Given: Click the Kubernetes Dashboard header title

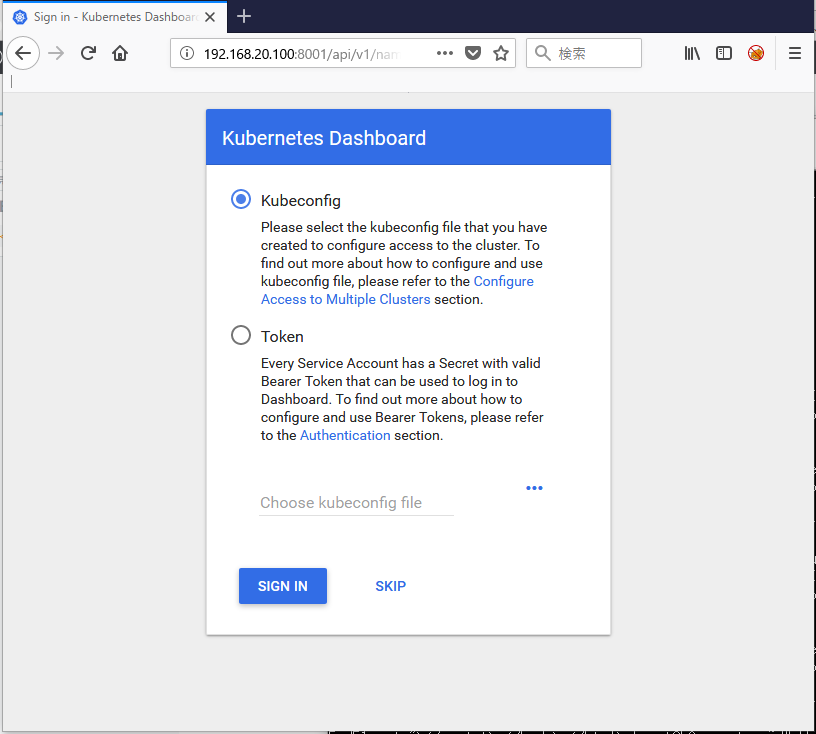Looking at the screenshot, I should [324, 138].
